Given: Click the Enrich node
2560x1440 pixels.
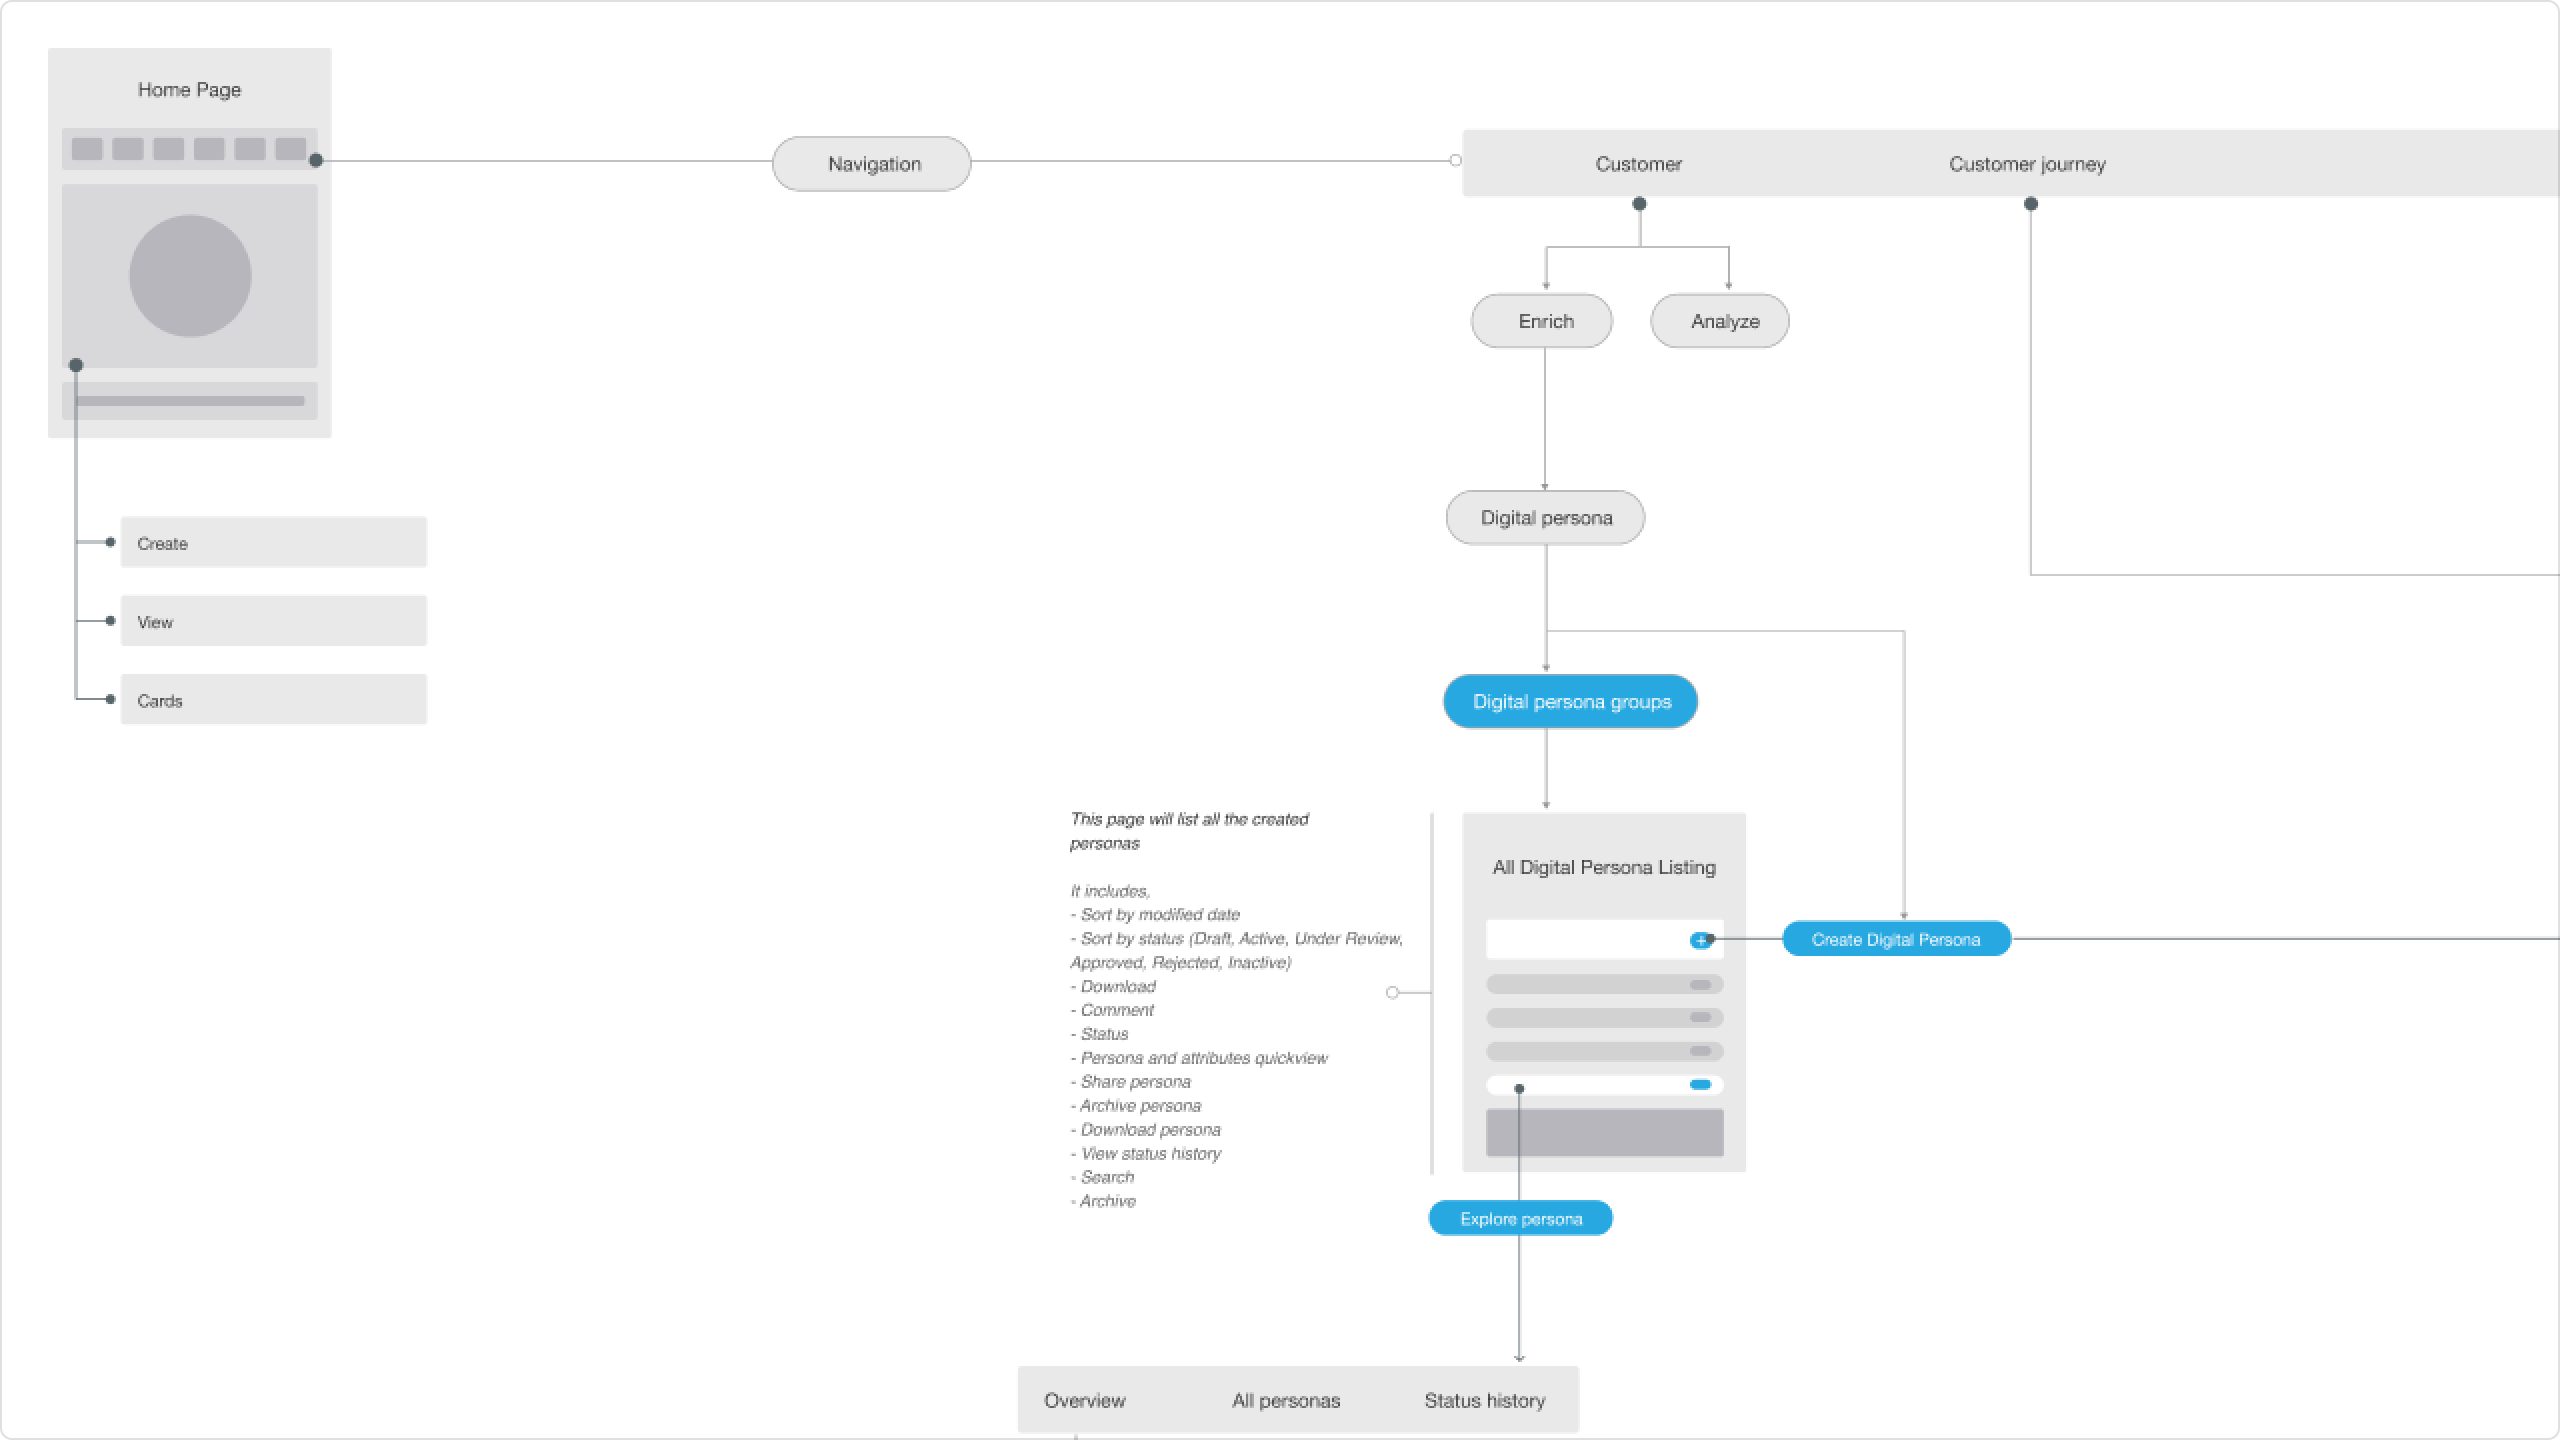Looking at the screenshot, I should click(1542, 321).
